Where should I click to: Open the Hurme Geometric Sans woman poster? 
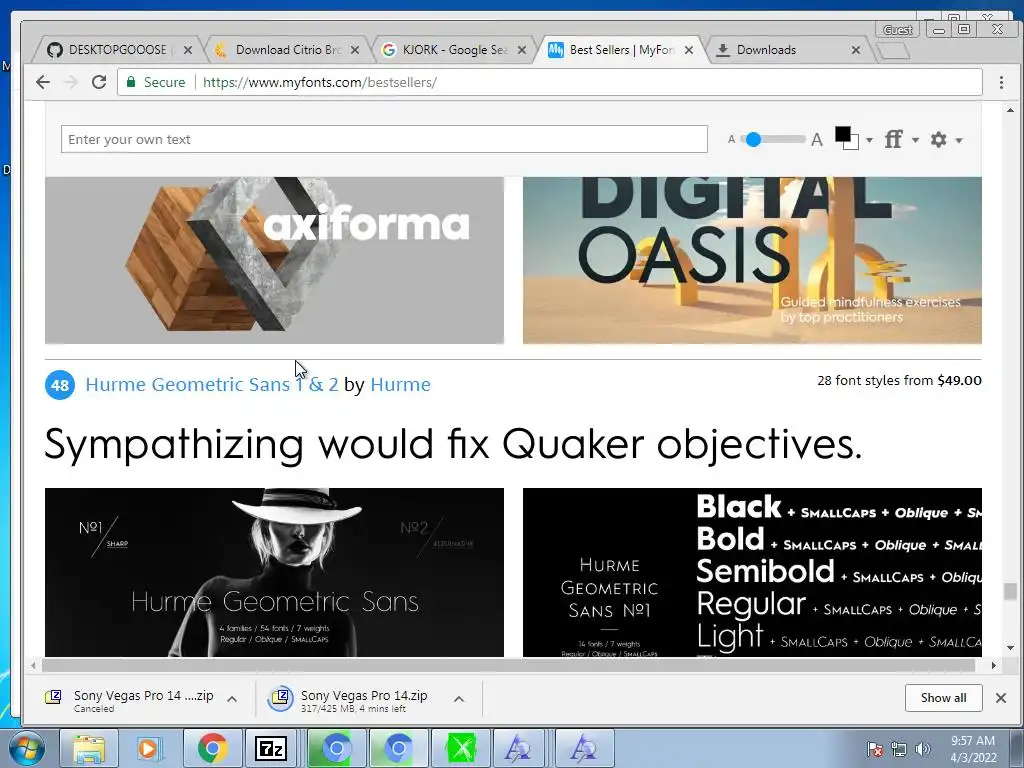tap(274, 572)
